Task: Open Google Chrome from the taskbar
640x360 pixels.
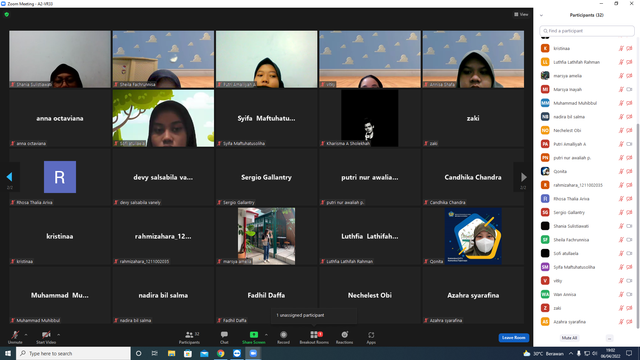Action: pyautogui.click(x=220, y=353)
